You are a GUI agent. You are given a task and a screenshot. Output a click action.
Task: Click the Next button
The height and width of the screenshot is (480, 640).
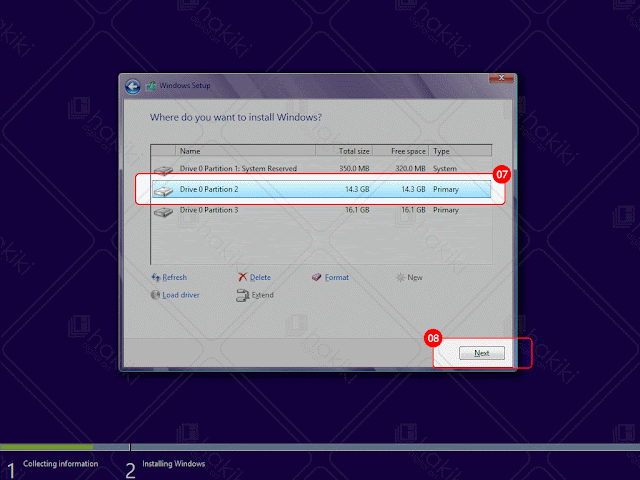point(482,353)
